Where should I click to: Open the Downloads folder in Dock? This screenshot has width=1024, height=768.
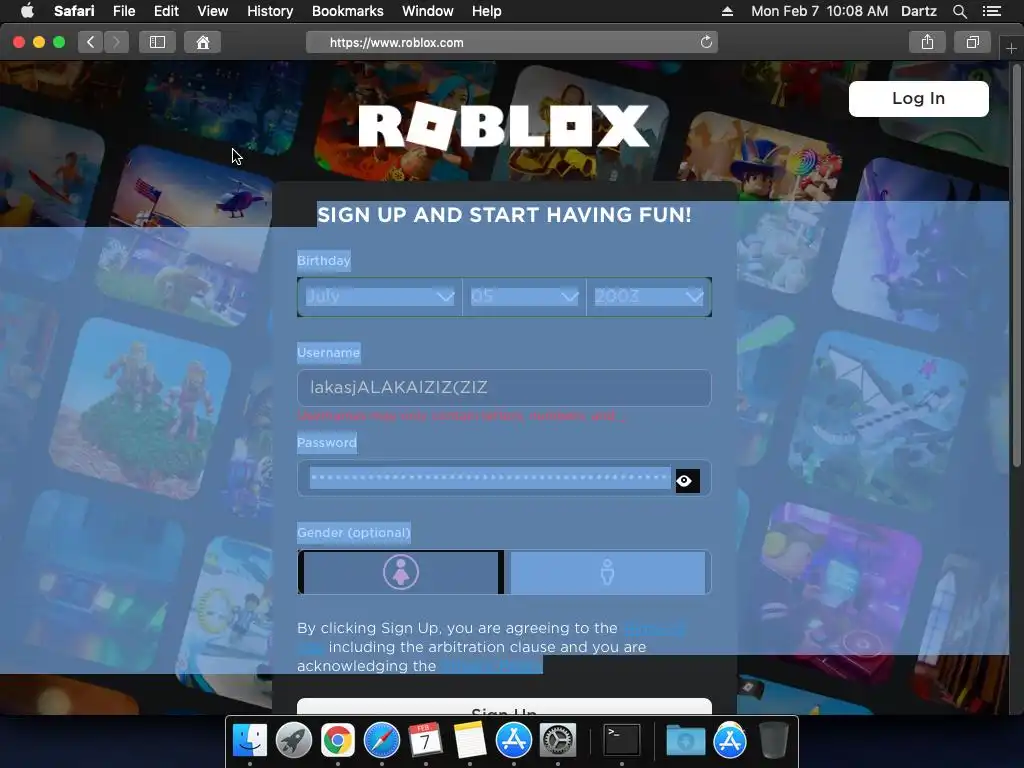coord(686,740)
